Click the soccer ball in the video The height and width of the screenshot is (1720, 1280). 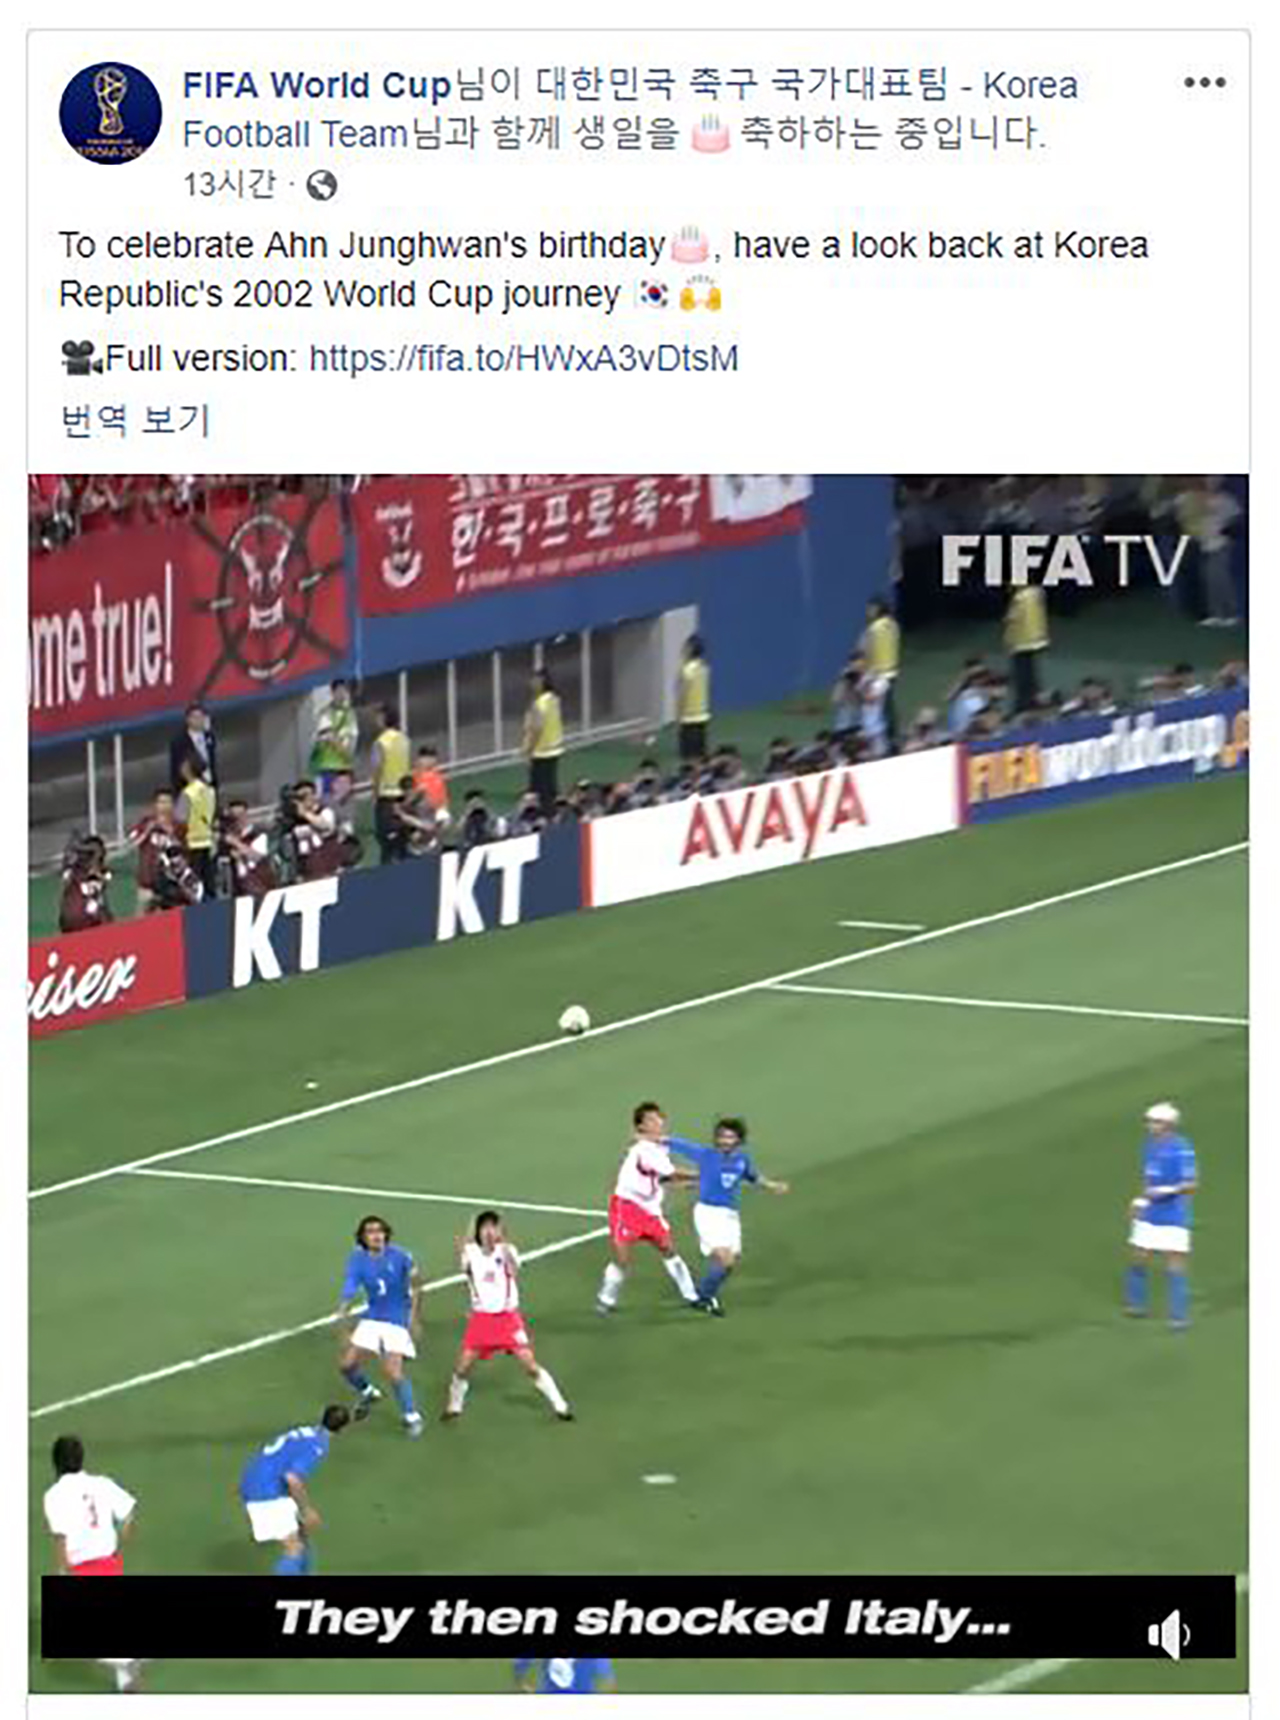pyautogui.click(x=574, y=1020)
